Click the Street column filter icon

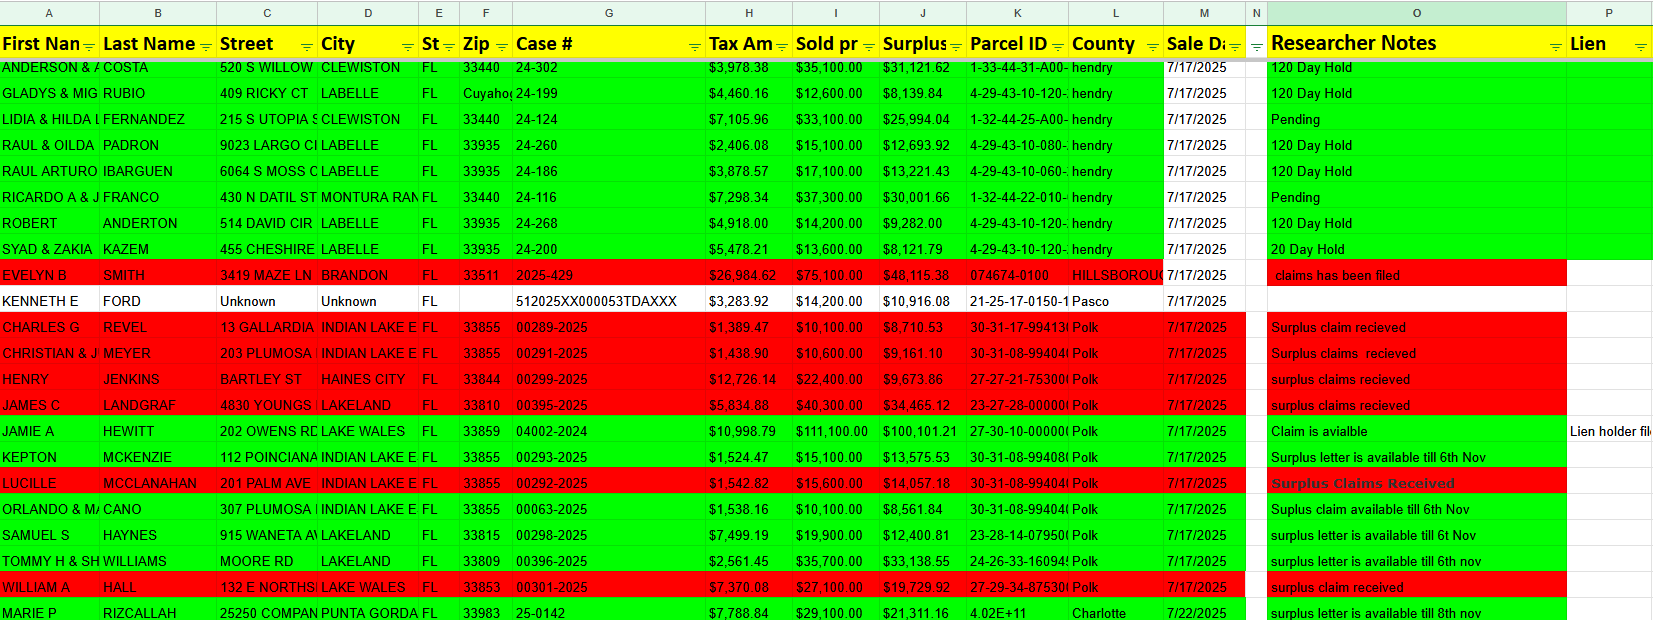click(x=307, y=46)
